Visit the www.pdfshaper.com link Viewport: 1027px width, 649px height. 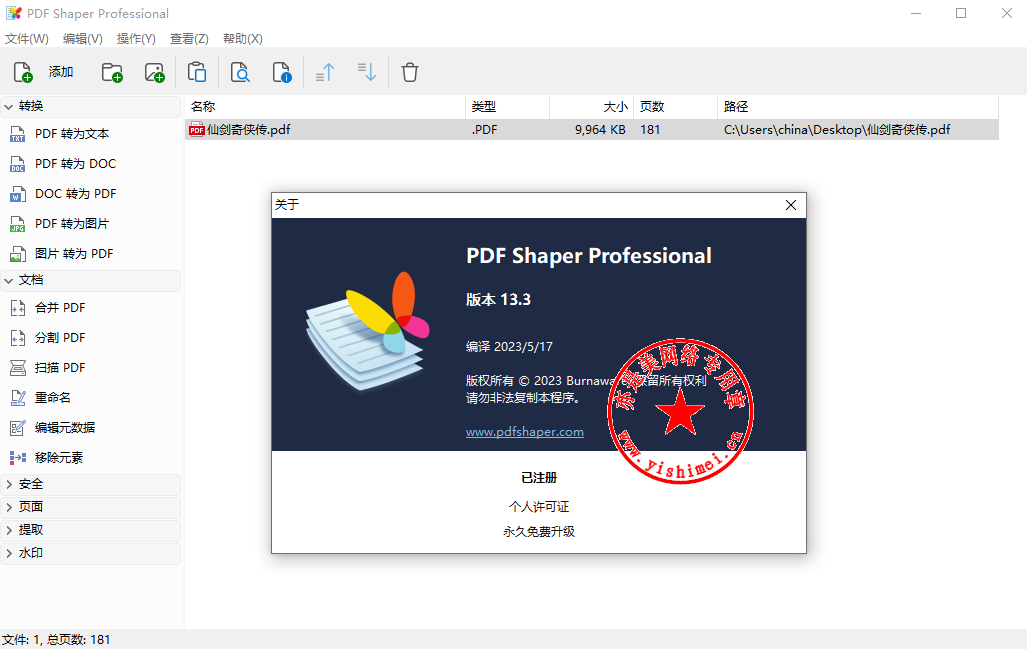(x=525, y=432)
